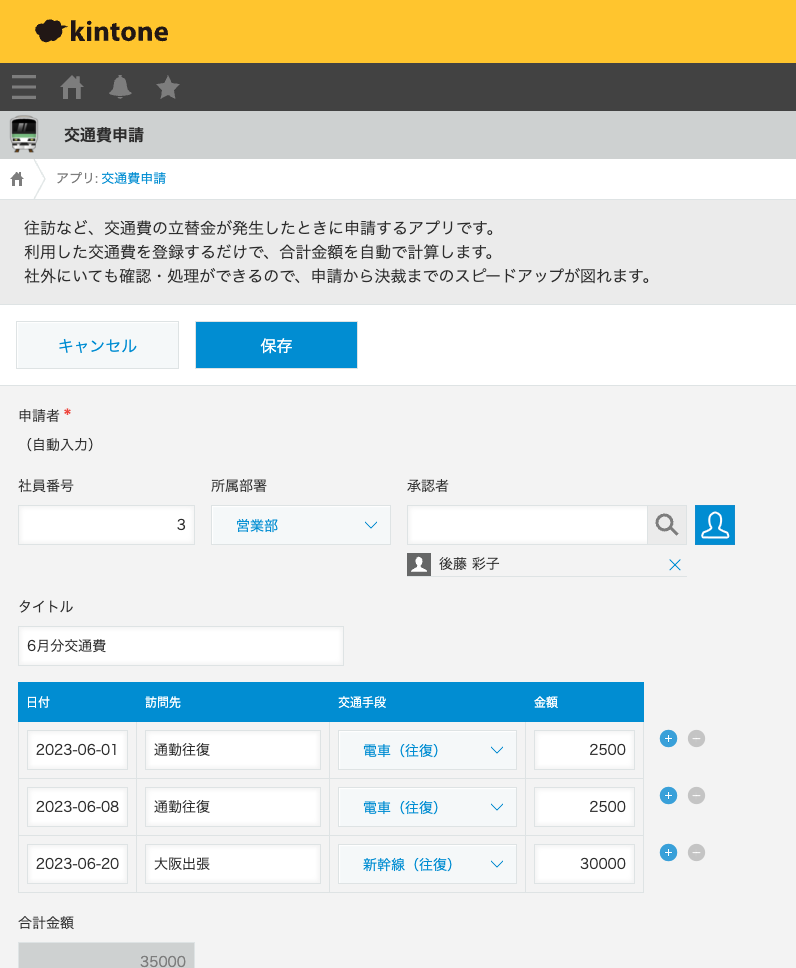Edit amount in 2023-06-08 row
796x968 pixels.
[x=584, y=806]
